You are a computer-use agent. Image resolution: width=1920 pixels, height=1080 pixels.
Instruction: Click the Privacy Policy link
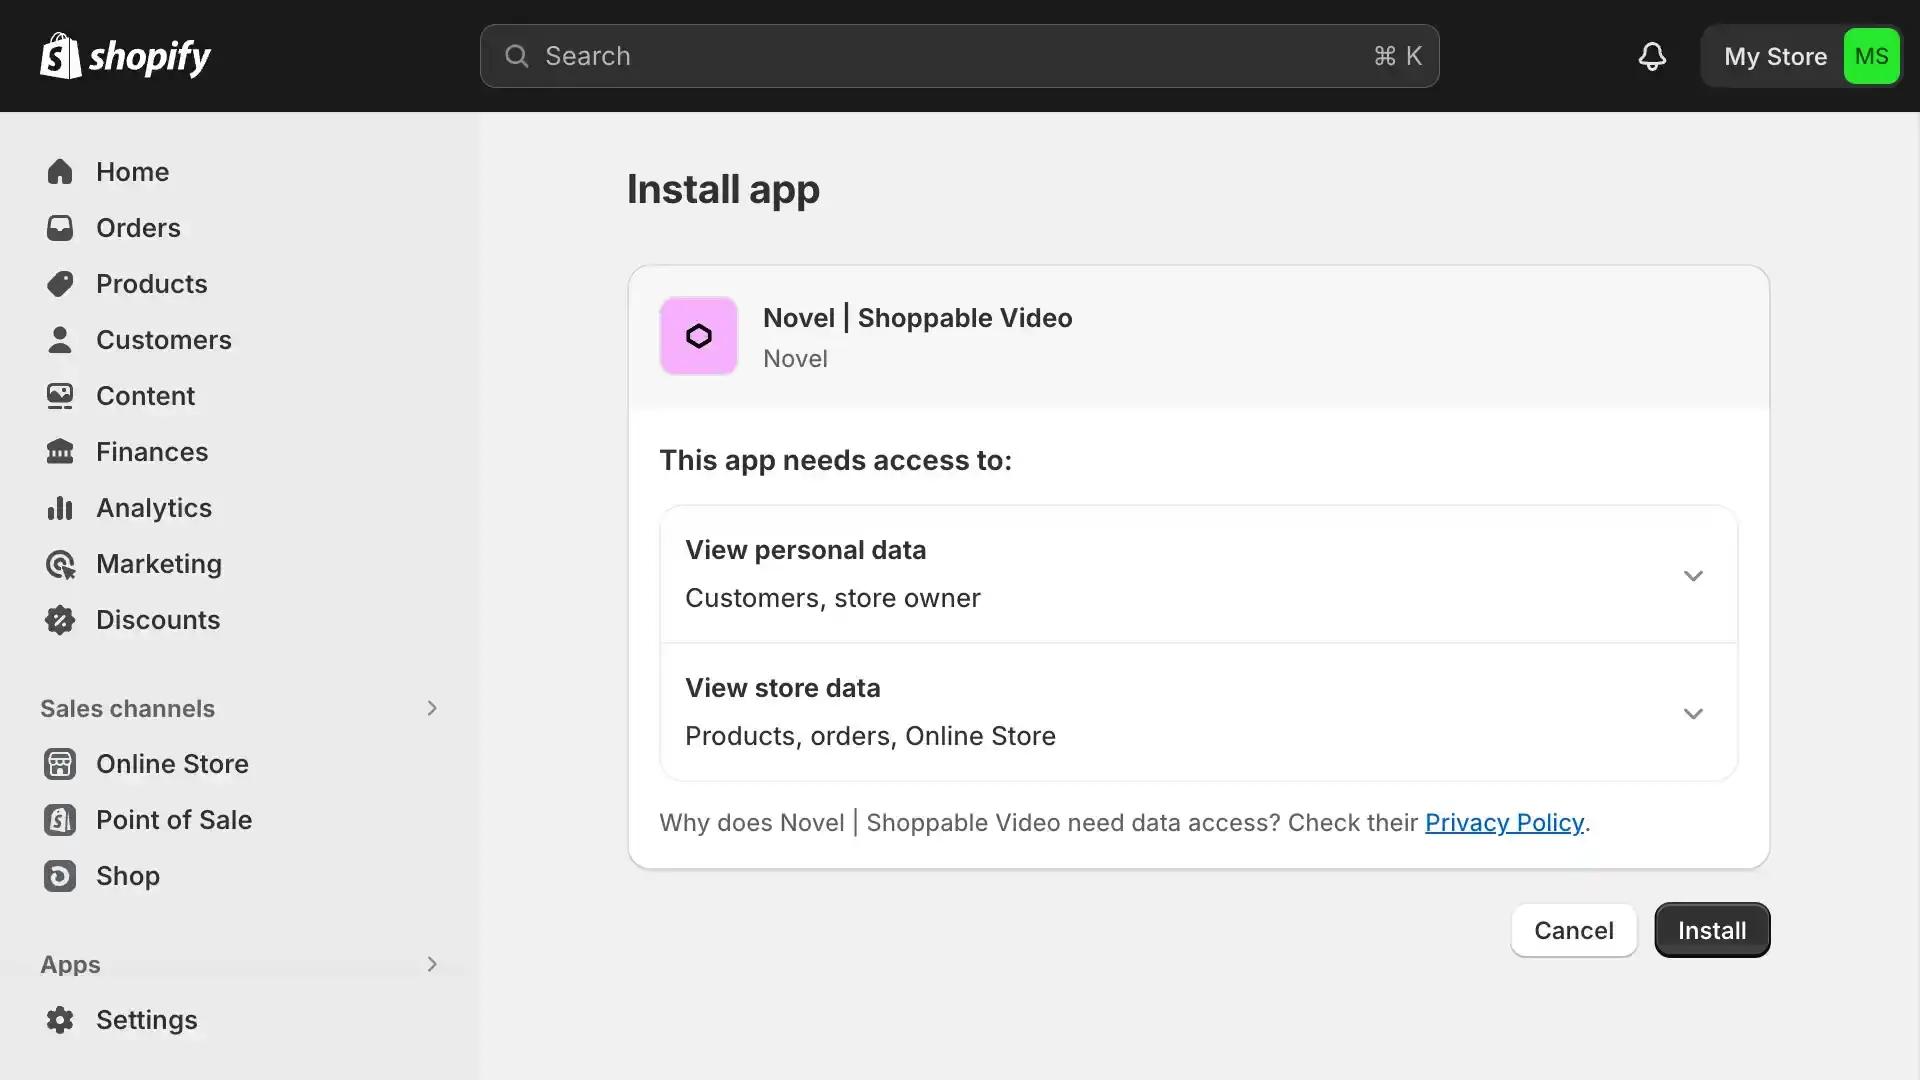coord(1505,822)
